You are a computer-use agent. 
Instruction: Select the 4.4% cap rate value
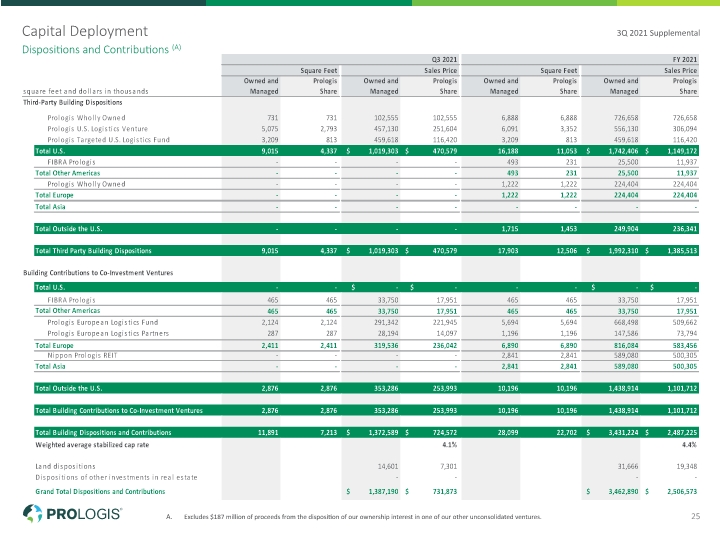click(689, 445)
